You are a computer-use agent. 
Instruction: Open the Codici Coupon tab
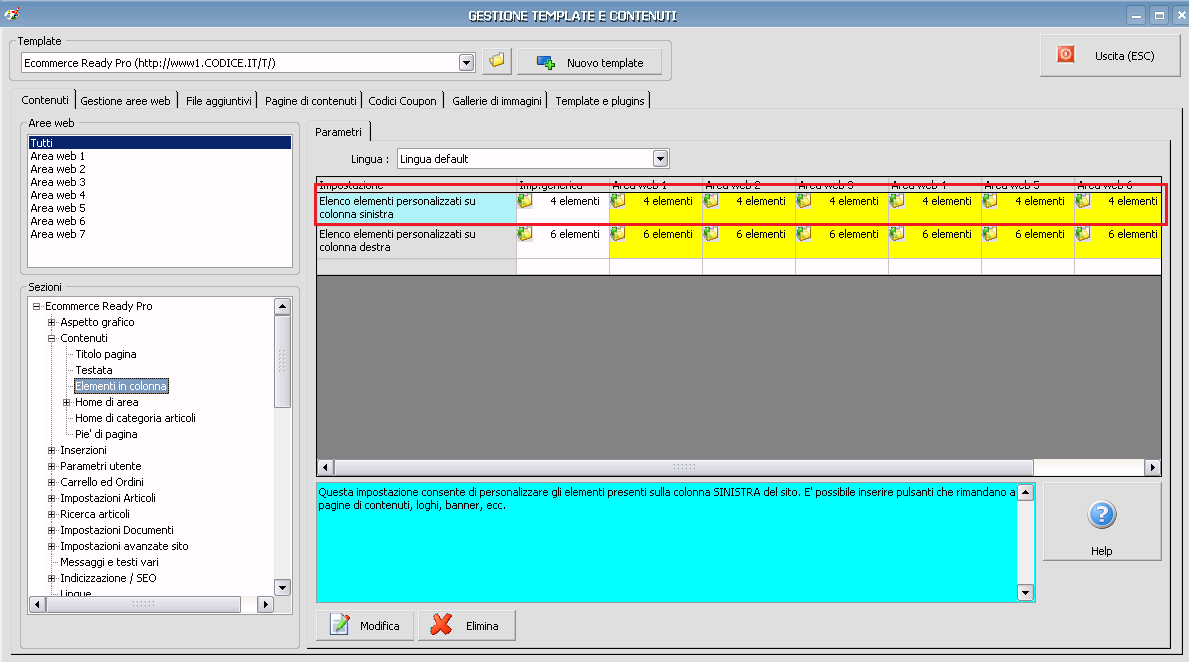pos(402,101)
